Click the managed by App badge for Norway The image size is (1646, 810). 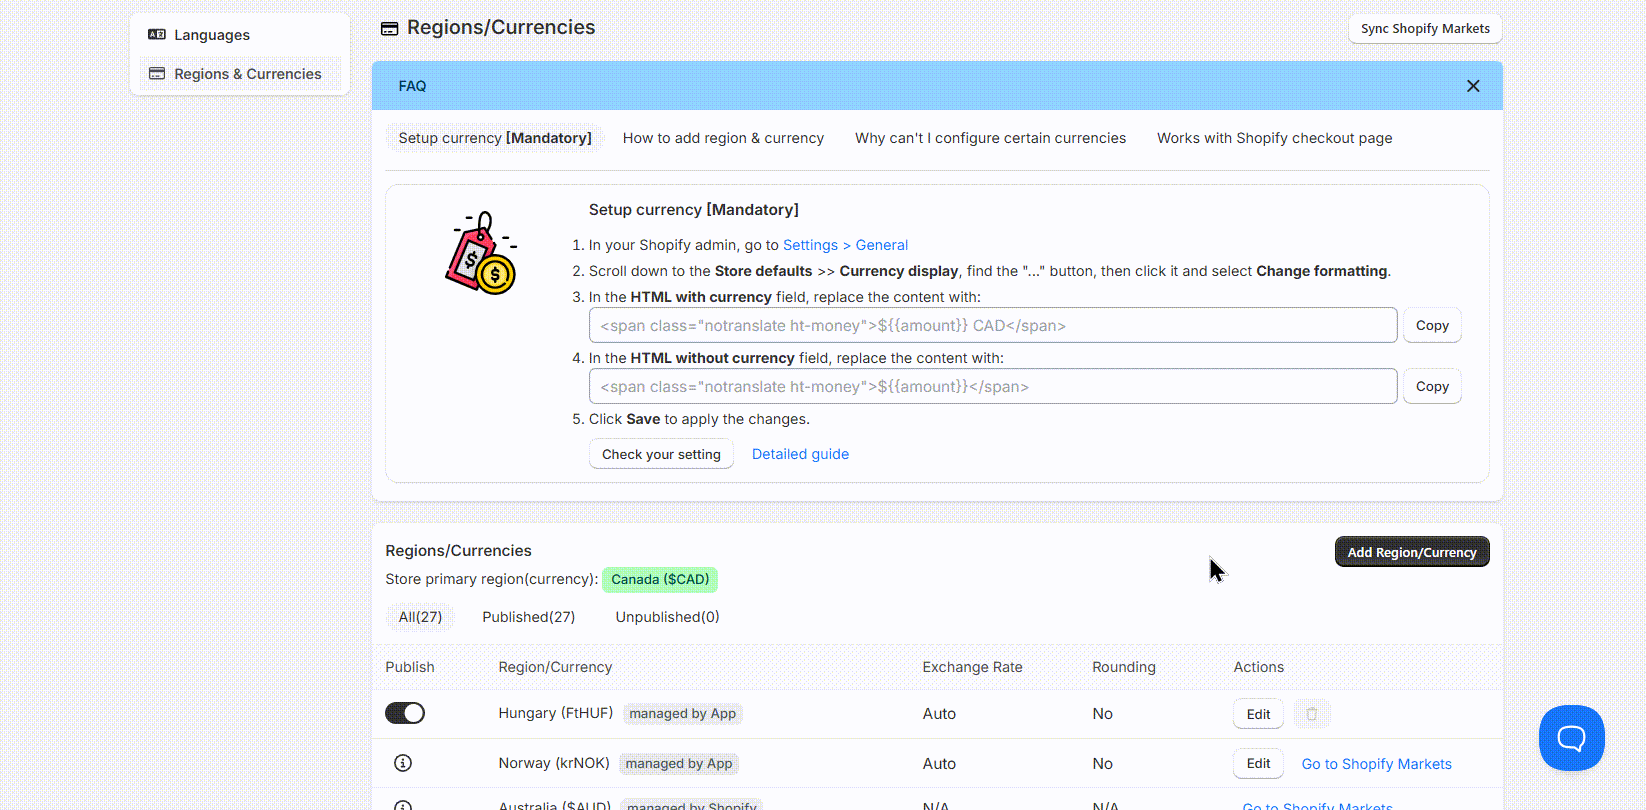679,764
